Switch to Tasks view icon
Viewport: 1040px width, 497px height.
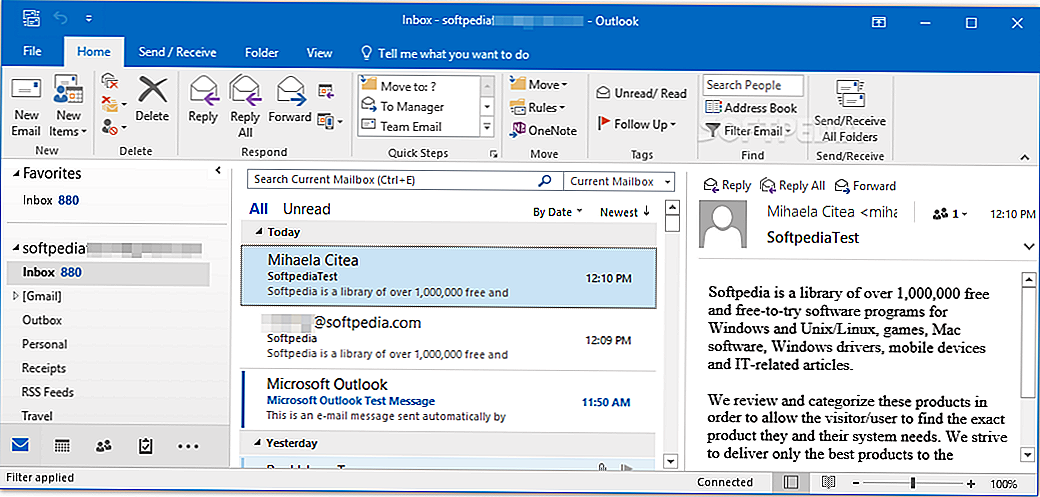(x=146, y=446)
